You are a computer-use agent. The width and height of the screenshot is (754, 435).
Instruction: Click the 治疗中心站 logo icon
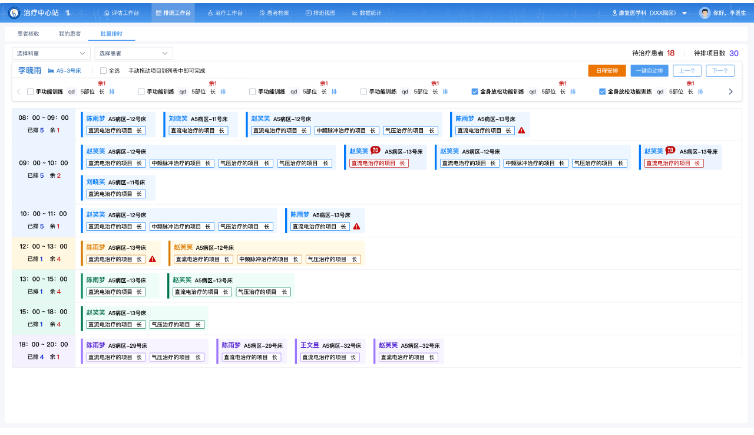tap(14, 13)
